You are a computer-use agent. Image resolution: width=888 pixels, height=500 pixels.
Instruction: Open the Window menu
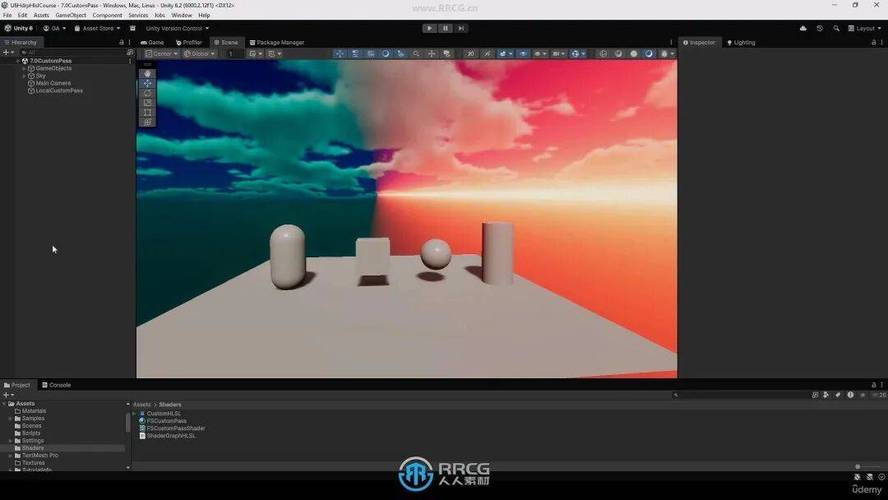(x=182, y=15)
